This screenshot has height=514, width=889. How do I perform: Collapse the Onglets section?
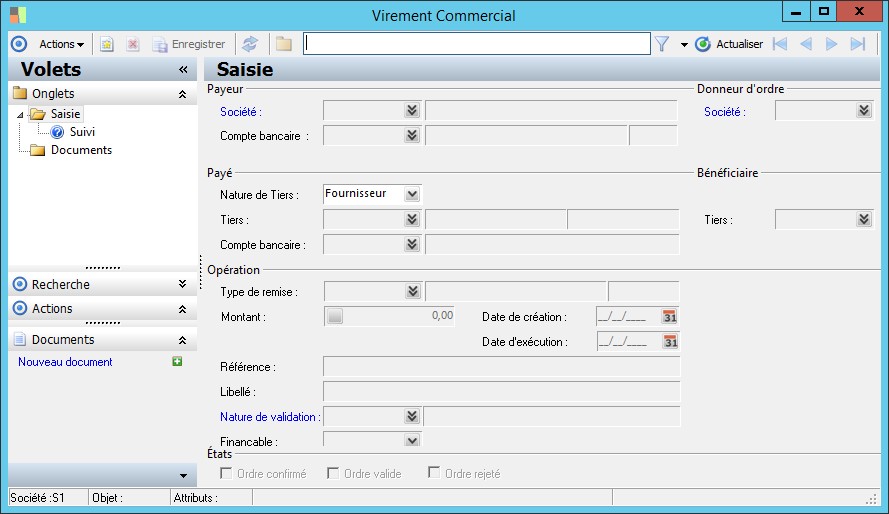point(182,94)
